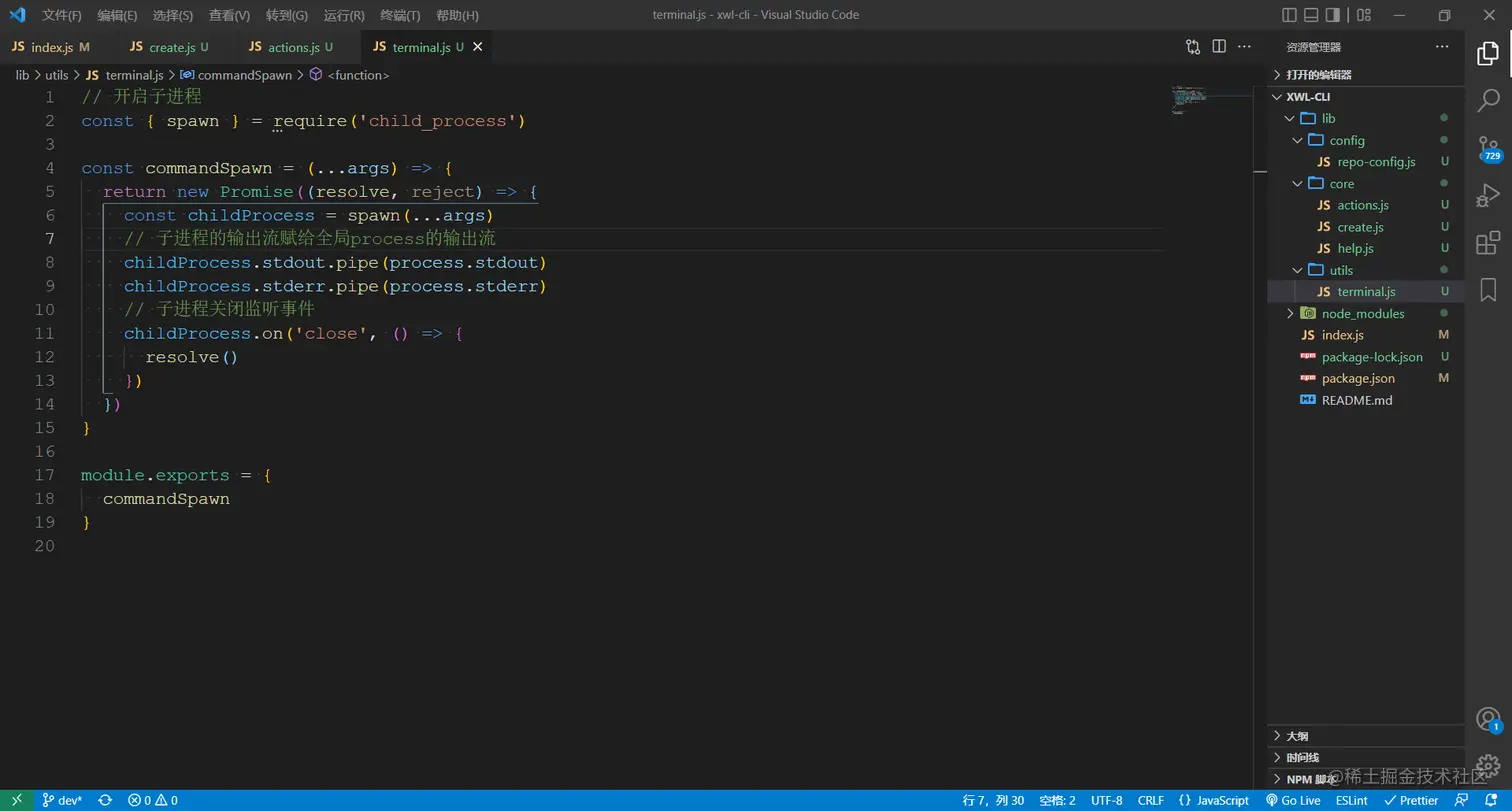Open the 终端(T) menu
This screenshot has width=1512, height=811.
pos(401,15)
